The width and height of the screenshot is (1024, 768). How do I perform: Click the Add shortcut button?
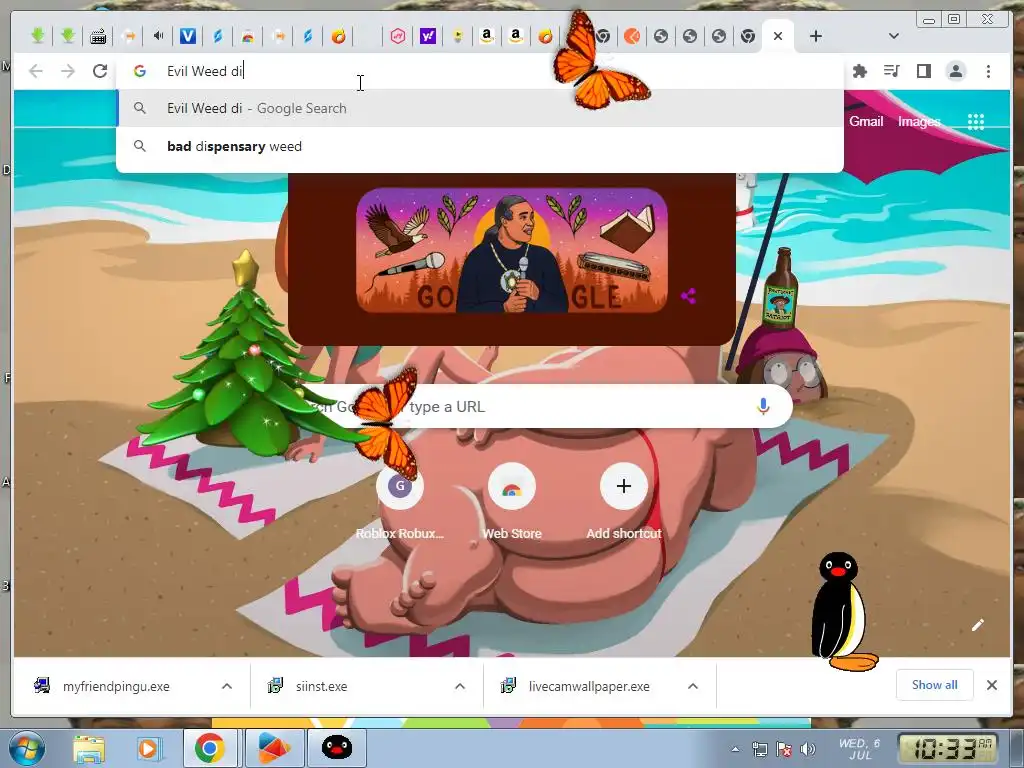pyautogui.click(x=624, y=502)
